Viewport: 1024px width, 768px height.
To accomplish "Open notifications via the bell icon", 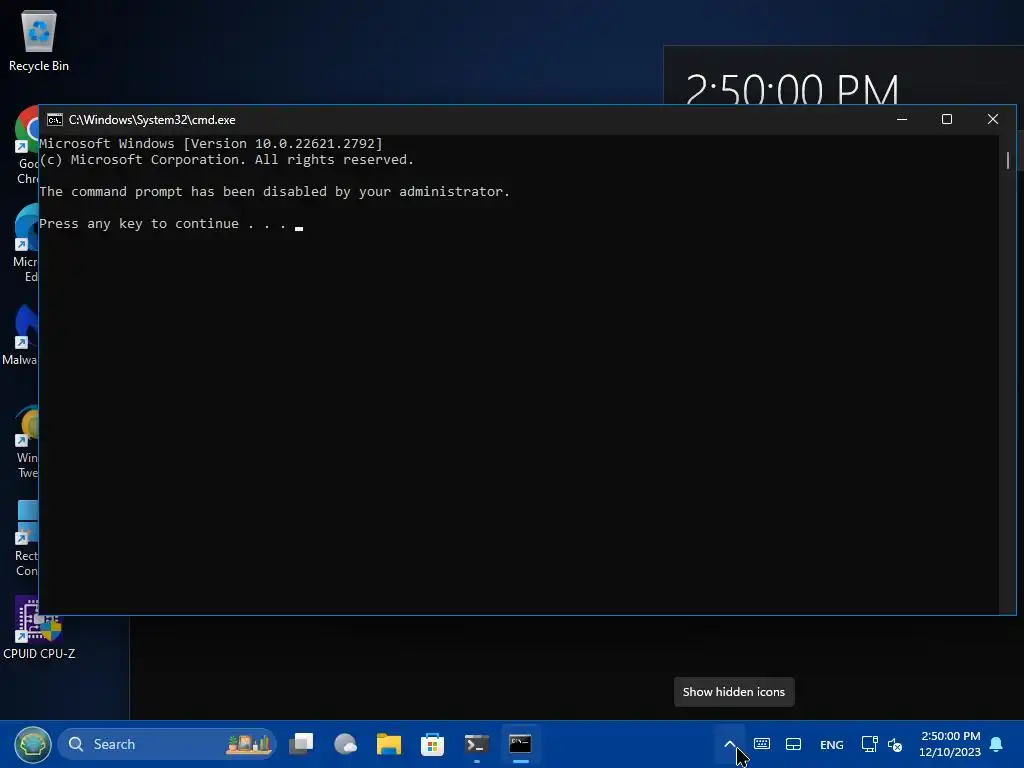I will click(997, 744).
